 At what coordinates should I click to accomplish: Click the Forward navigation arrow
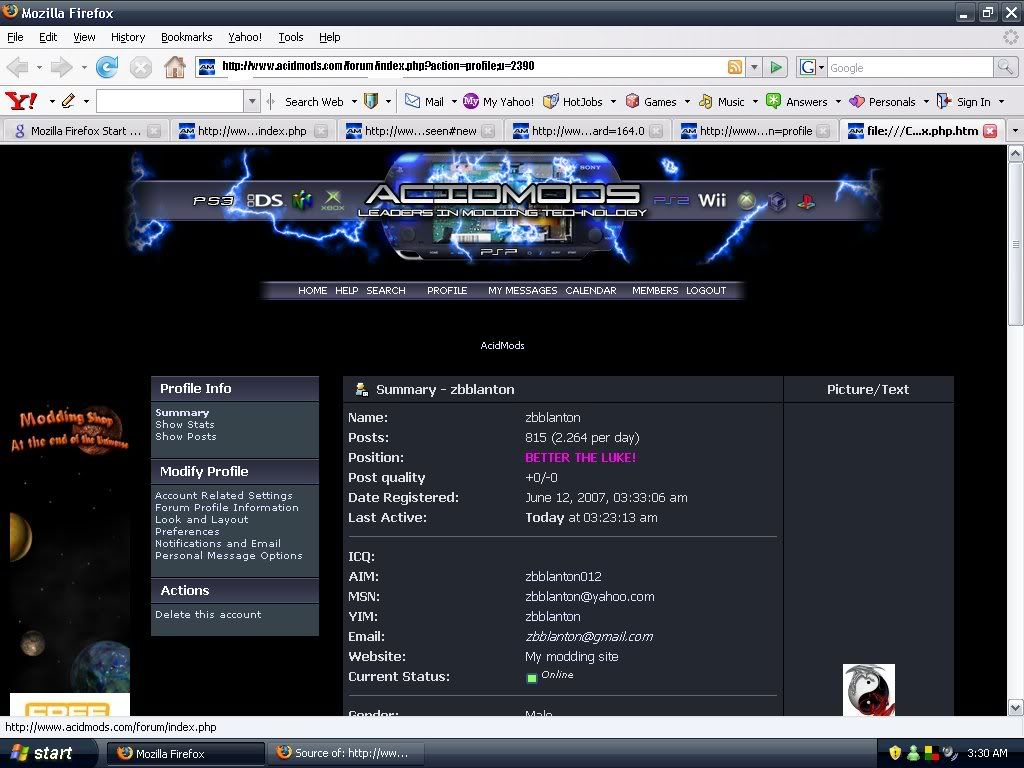click(61, 67)
